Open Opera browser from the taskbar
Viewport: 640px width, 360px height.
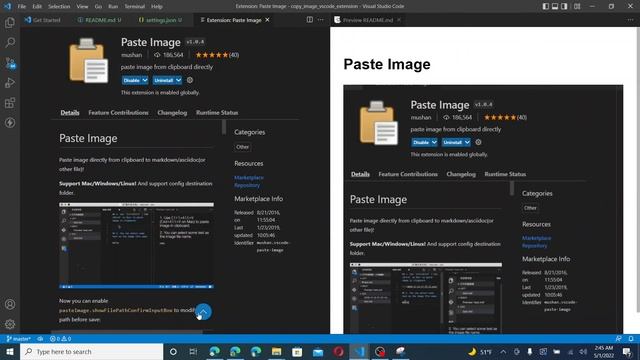(338, 351)
